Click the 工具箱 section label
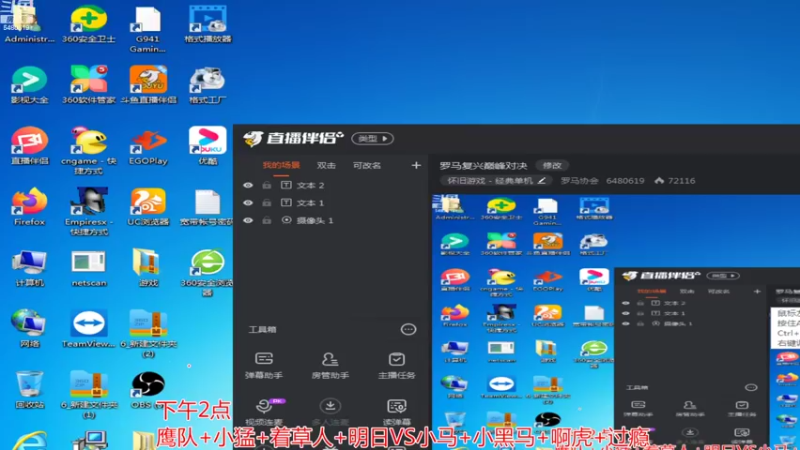The height and width of the screenshot is (450, 800). tap(262, 330)
